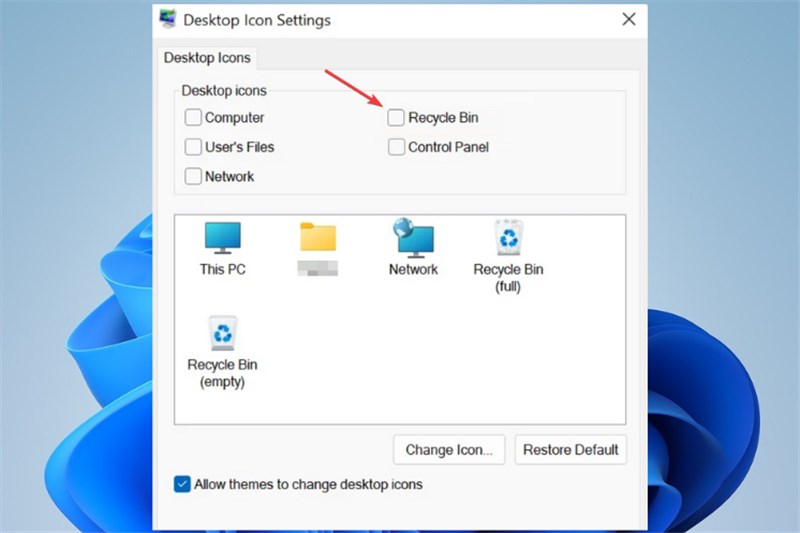Viewport: 800px width, 533px height.
Task: Click the 'This PC' label text
Action: coord(222,269)
